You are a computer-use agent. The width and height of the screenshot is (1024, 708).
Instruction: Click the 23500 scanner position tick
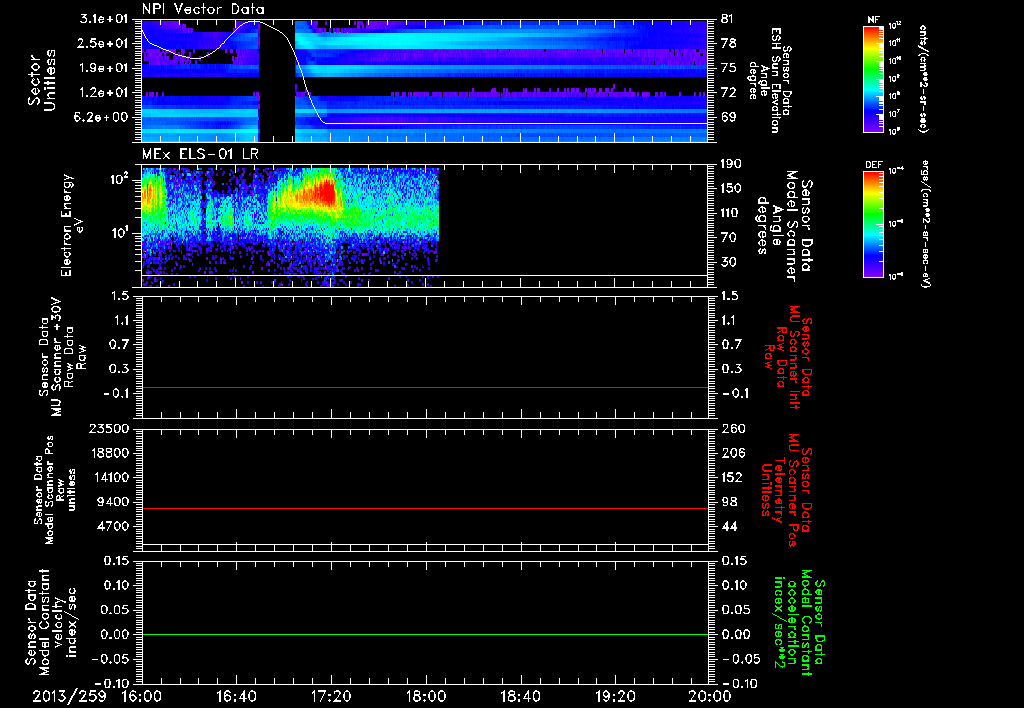click(110, 428)
